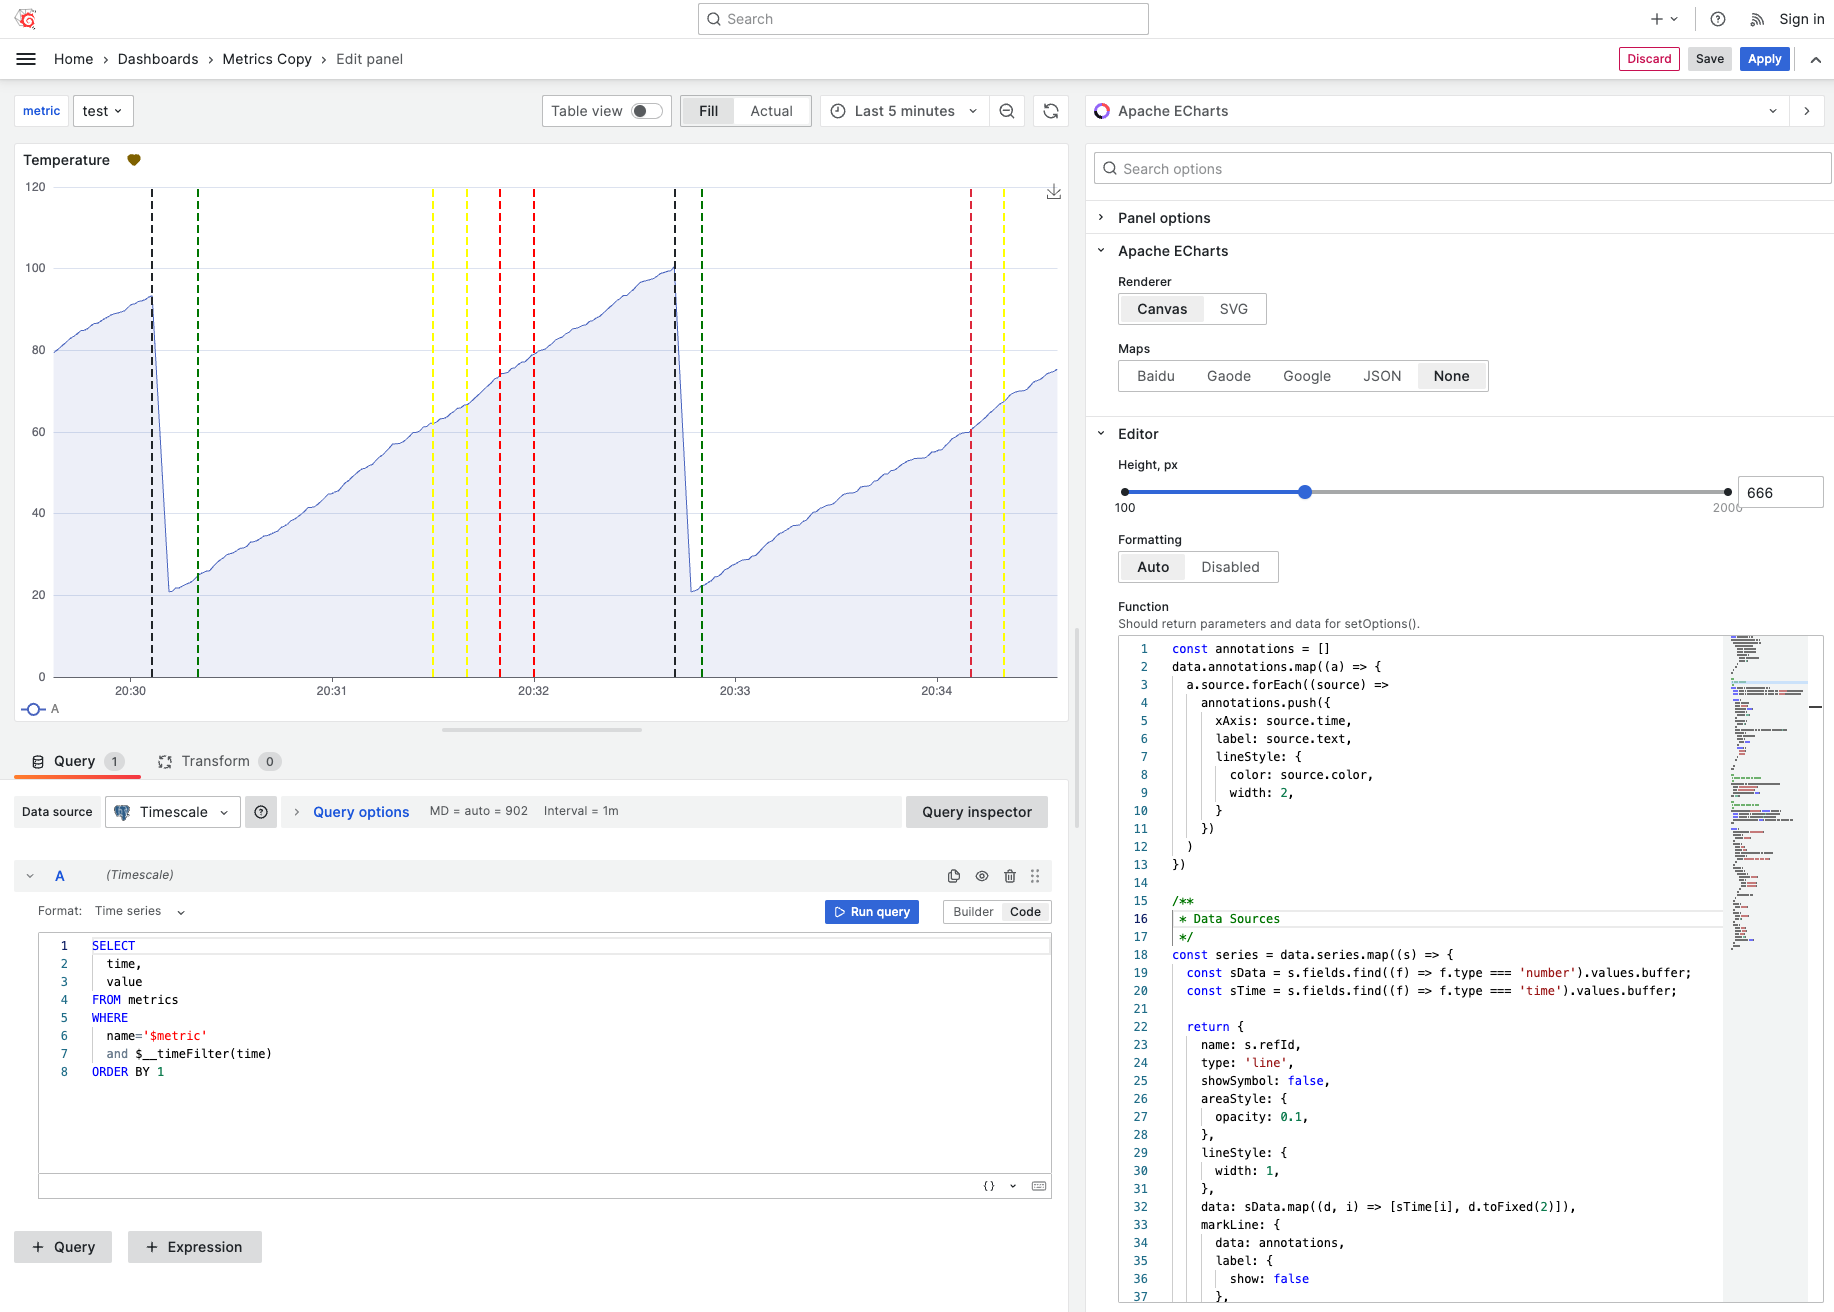Duplicate query A using the copy icon
This screenshot has width=1834, height=1312.
(953, 875)
